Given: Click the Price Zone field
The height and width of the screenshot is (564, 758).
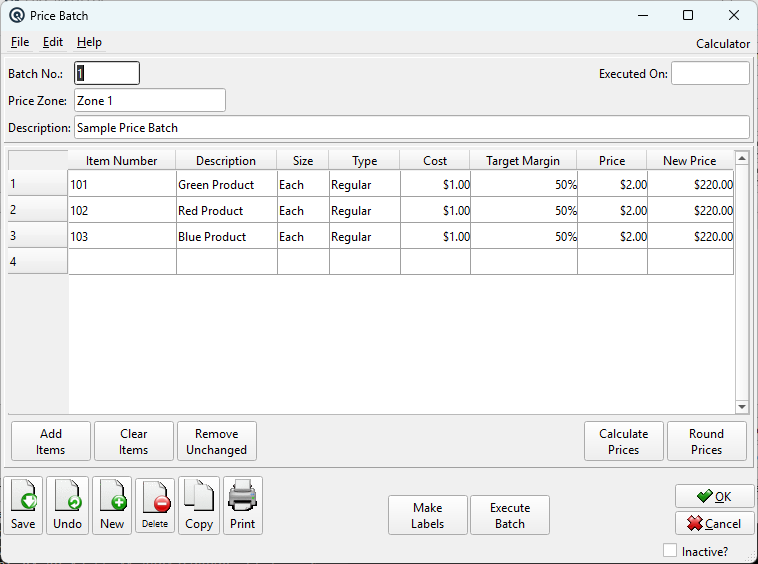Looking at the screenshot, I should (x=150, y=101).
